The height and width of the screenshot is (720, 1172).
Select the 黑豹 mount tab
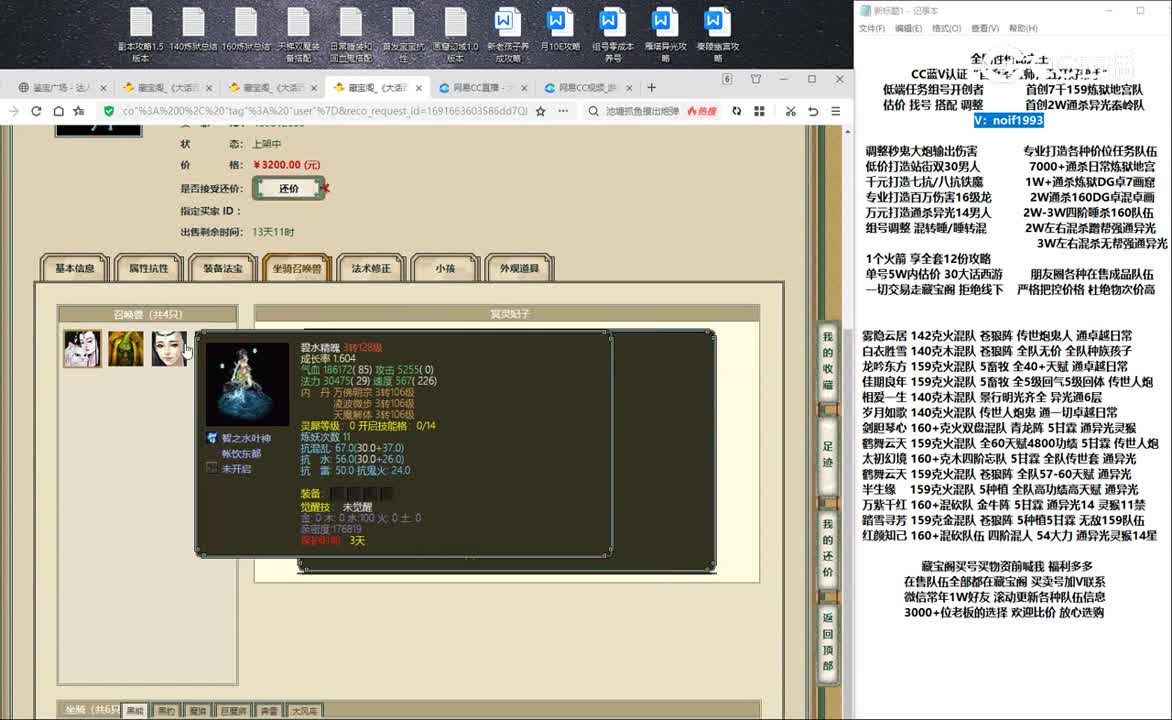[x=165, y=710]
